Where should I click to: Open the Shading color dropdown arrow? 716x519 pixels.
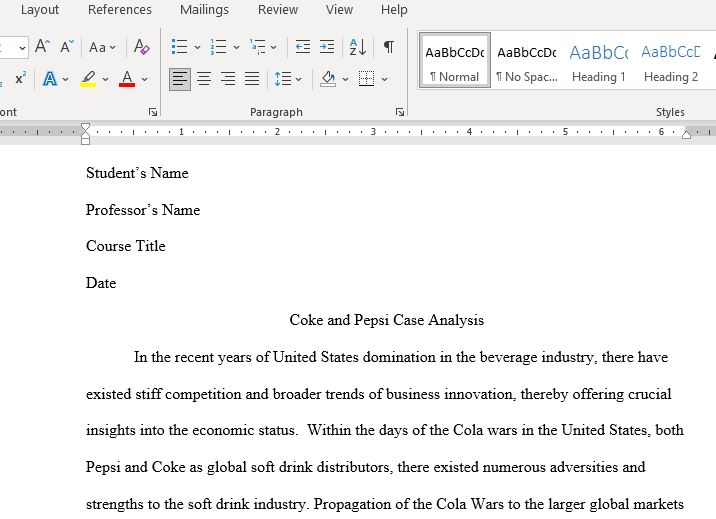pyautogui.click(x=345, y=79)
